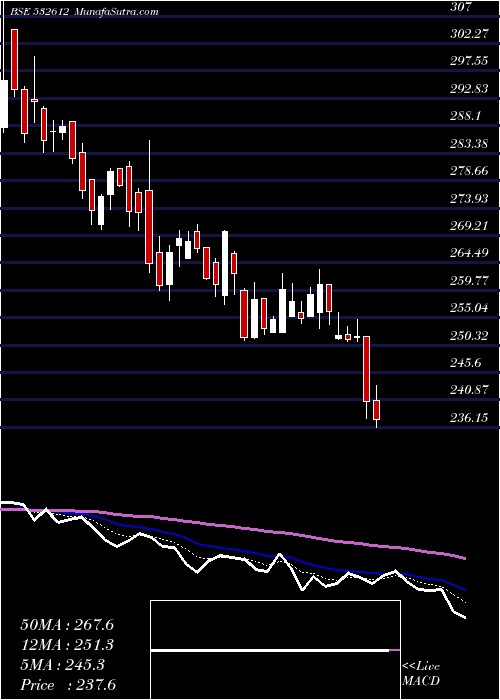
Task: Click the 250.32 price axis label
Action: click(x=470, y=335)
